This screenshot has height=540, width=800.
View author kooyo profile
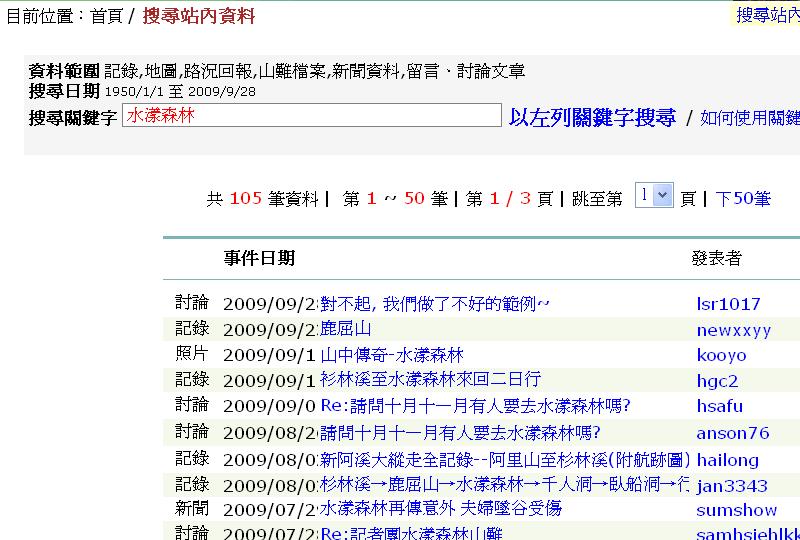(x=721, y=355)
